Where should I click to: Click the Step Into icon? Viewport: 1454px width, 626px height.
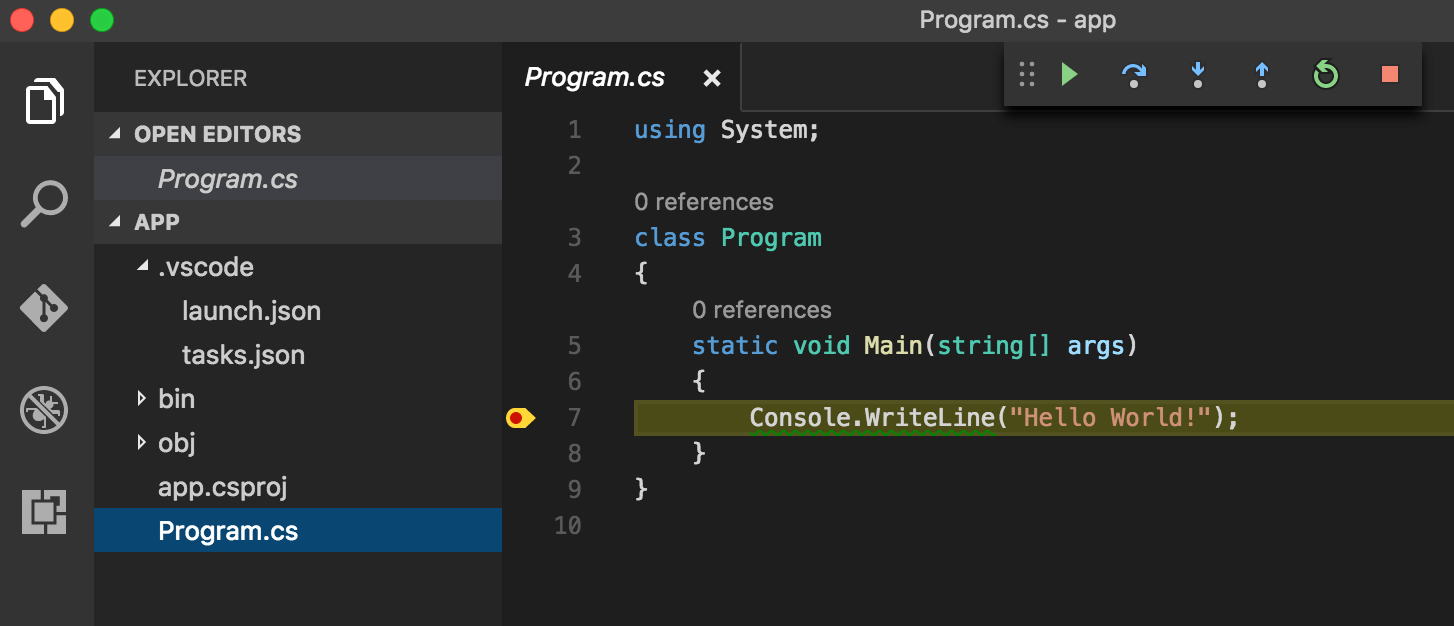pos(1197,75)
